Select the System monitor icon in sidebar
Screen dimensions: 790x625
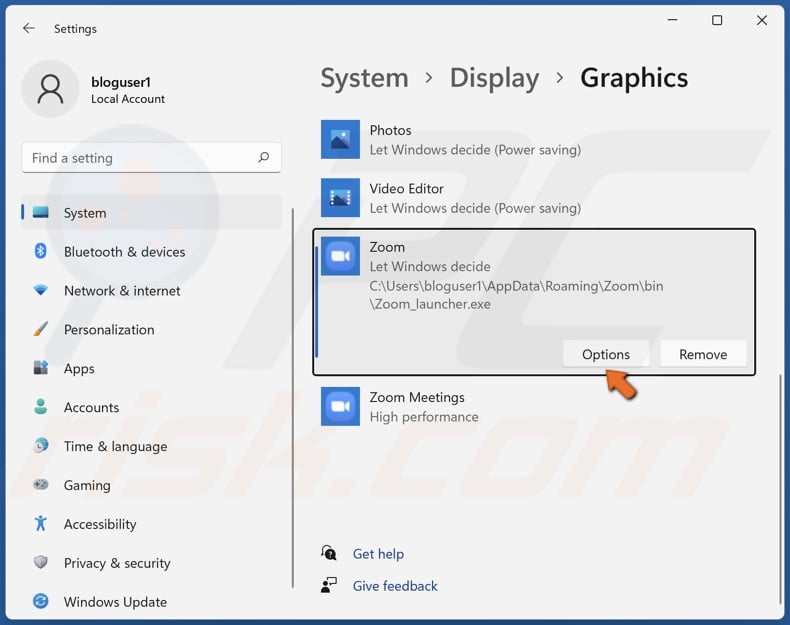click(x=41, y=213)
